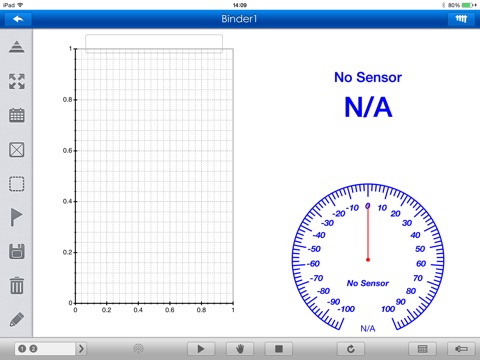The height and width of the screenshot is (360, 480).
Task: Open the sensors icon in the title bar
Action: 461,19
